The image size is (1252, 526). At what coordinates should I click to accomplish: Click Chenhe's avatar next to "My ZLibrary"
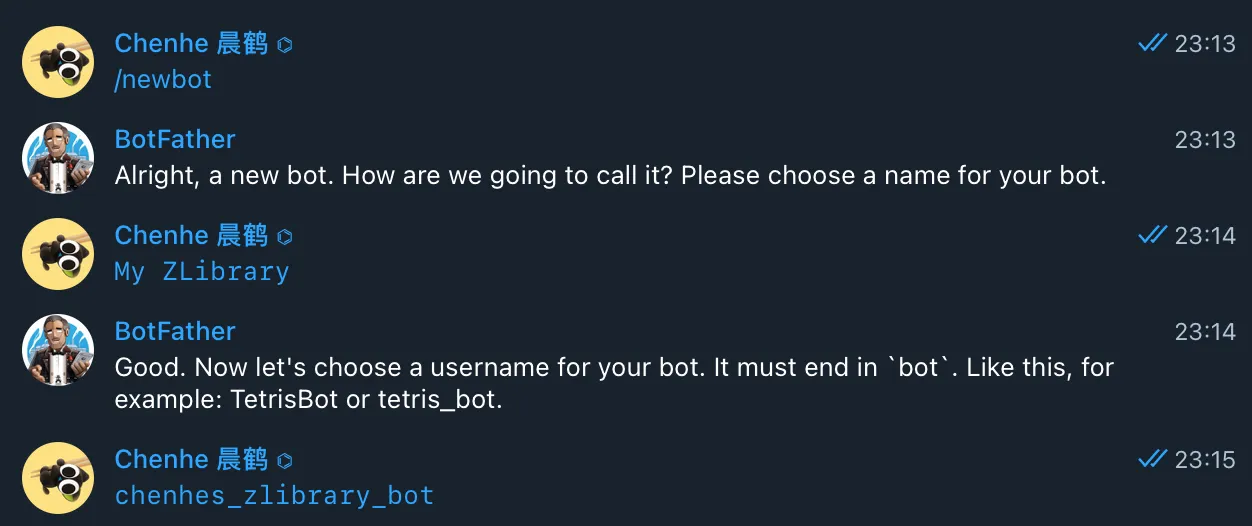58,254
